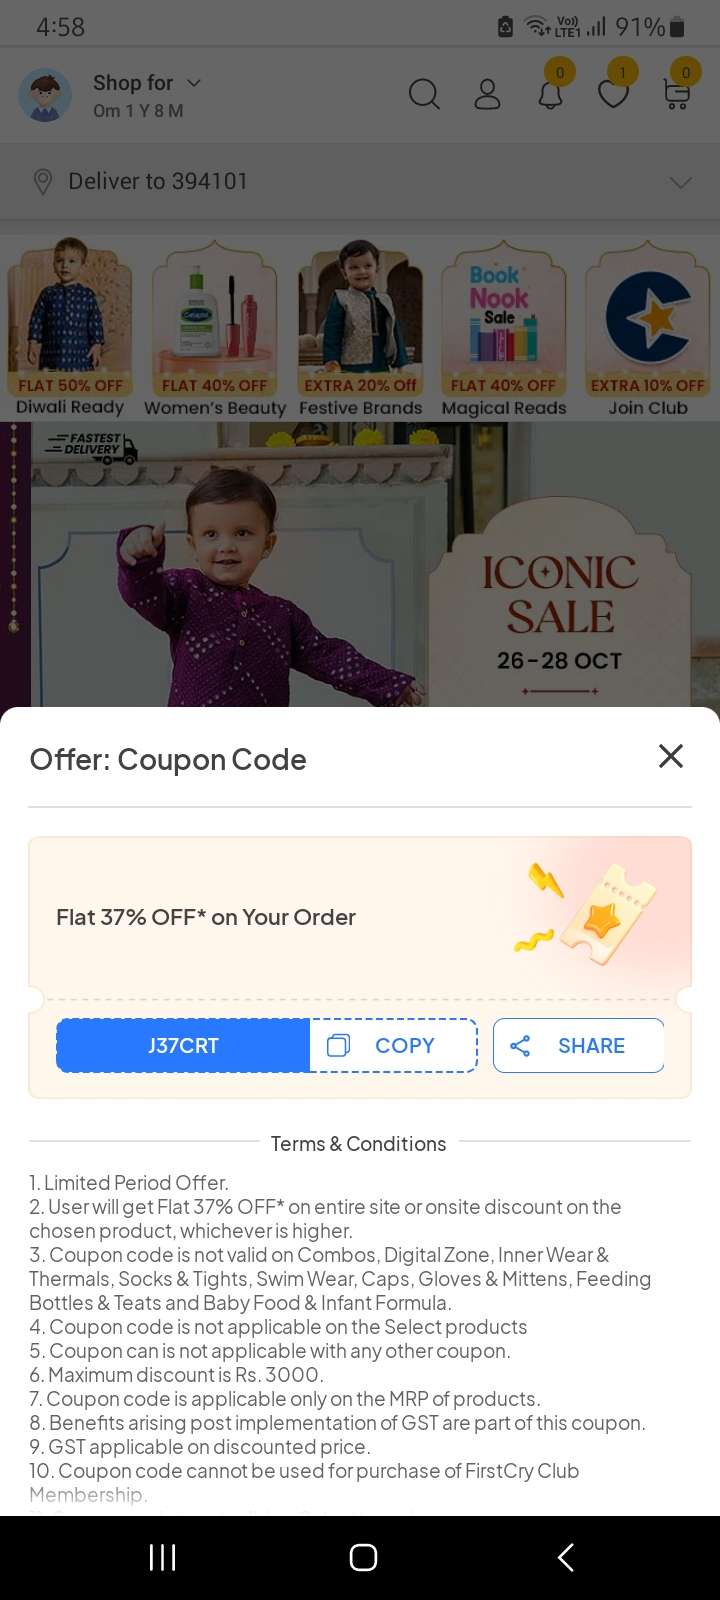
Task: Close the Coupon Code offer sheet
Action: (x=671, y=756)
